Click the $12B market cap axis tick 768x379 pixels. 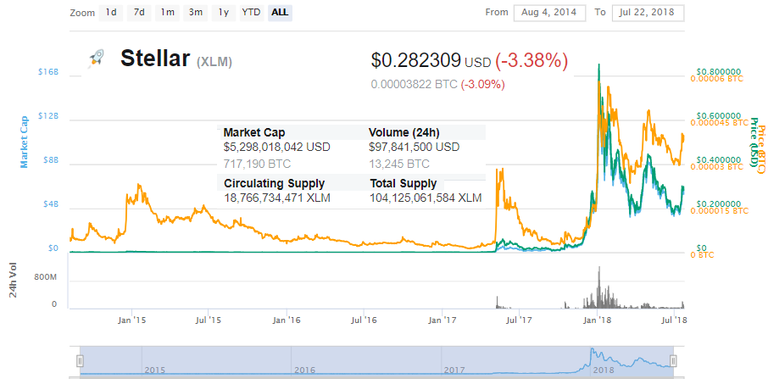48,116
